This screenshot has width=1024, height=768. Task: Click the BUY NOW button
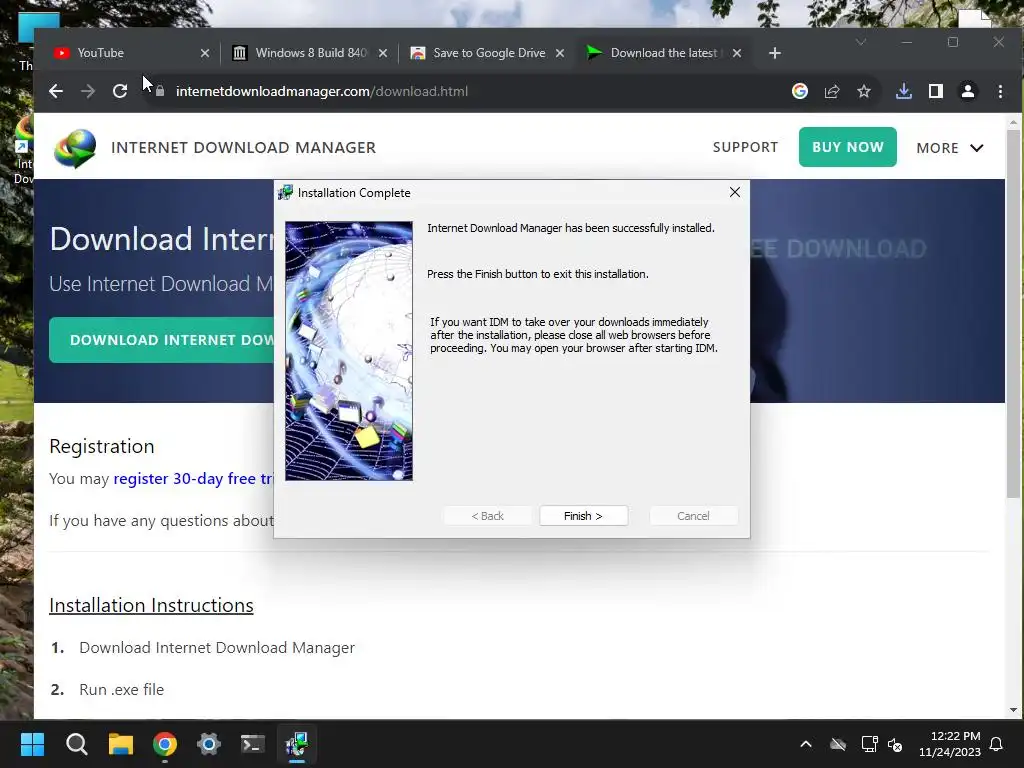click(x=848, y=147)
